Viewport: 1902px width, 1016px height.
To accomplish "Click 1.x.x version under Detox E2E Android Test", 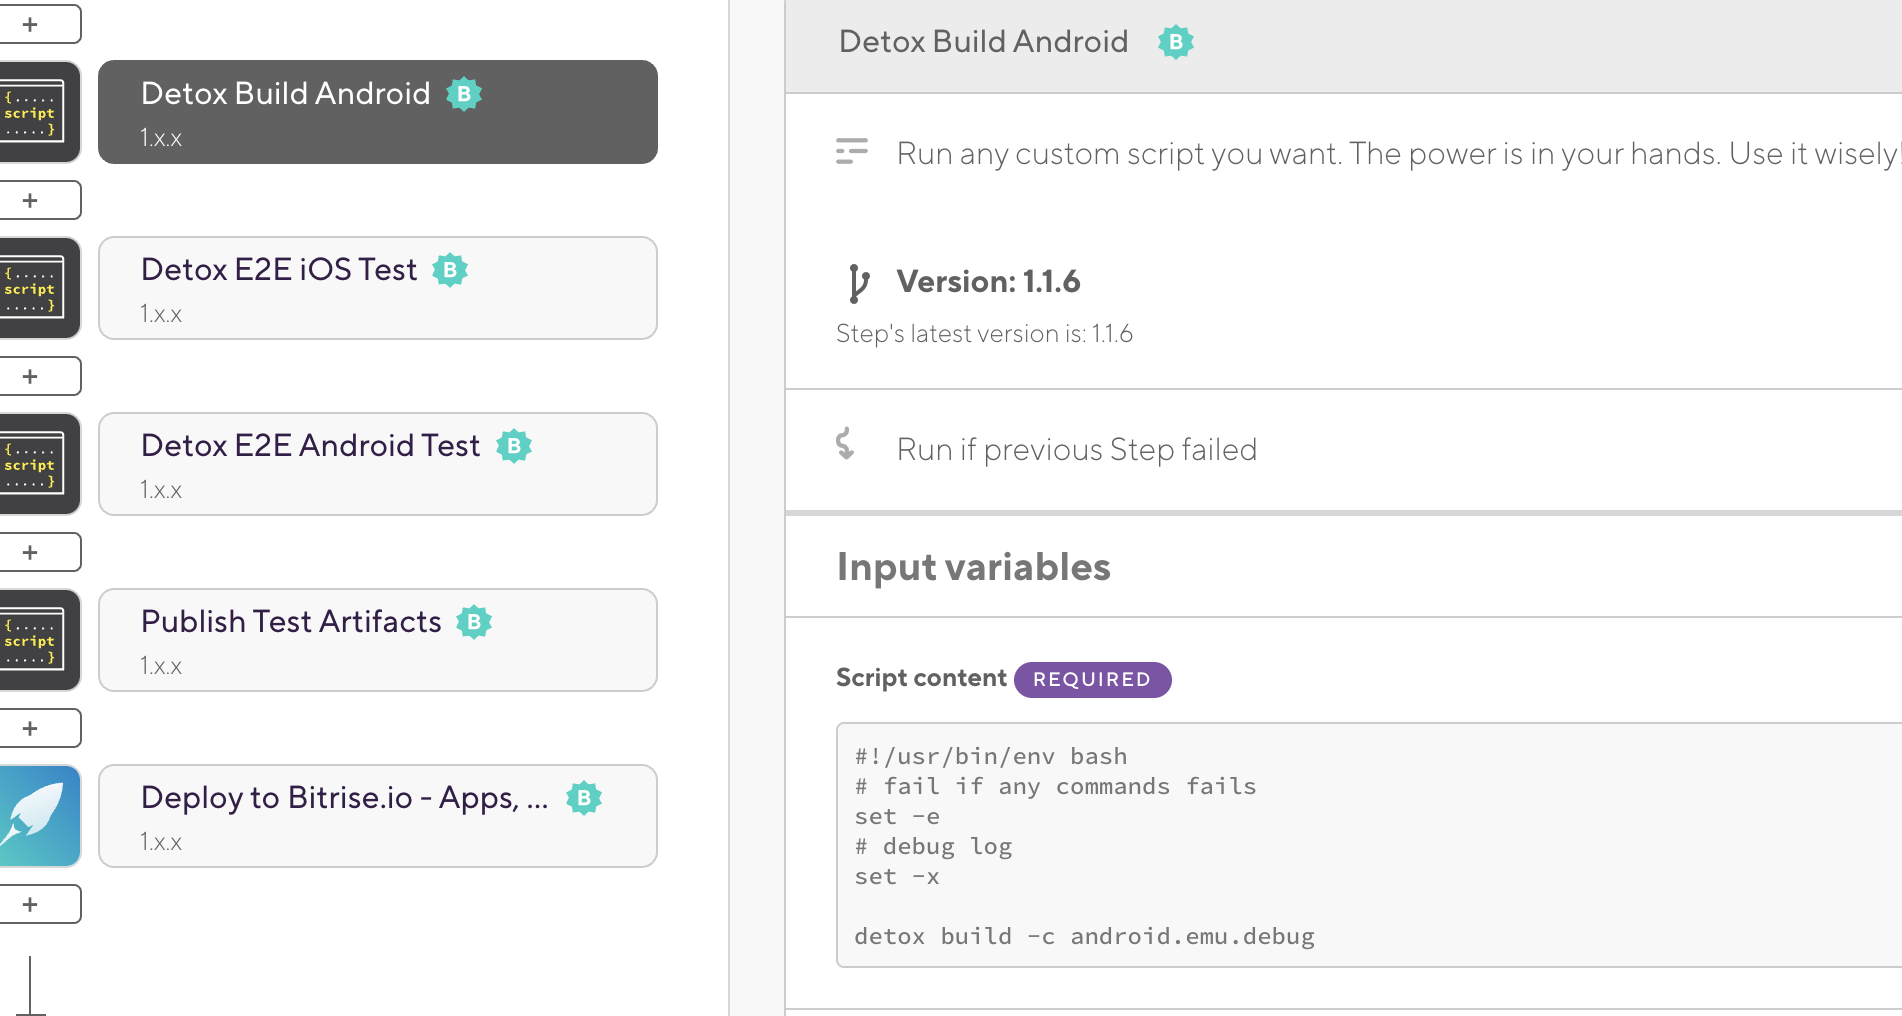I will point(161,490).
